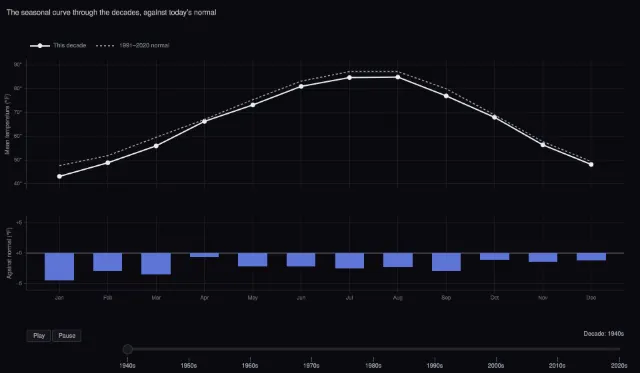Click the 'Mean temperature (°F)' axis title
Viewport: 640px width, 373px height.
click(x=7, y=124)
